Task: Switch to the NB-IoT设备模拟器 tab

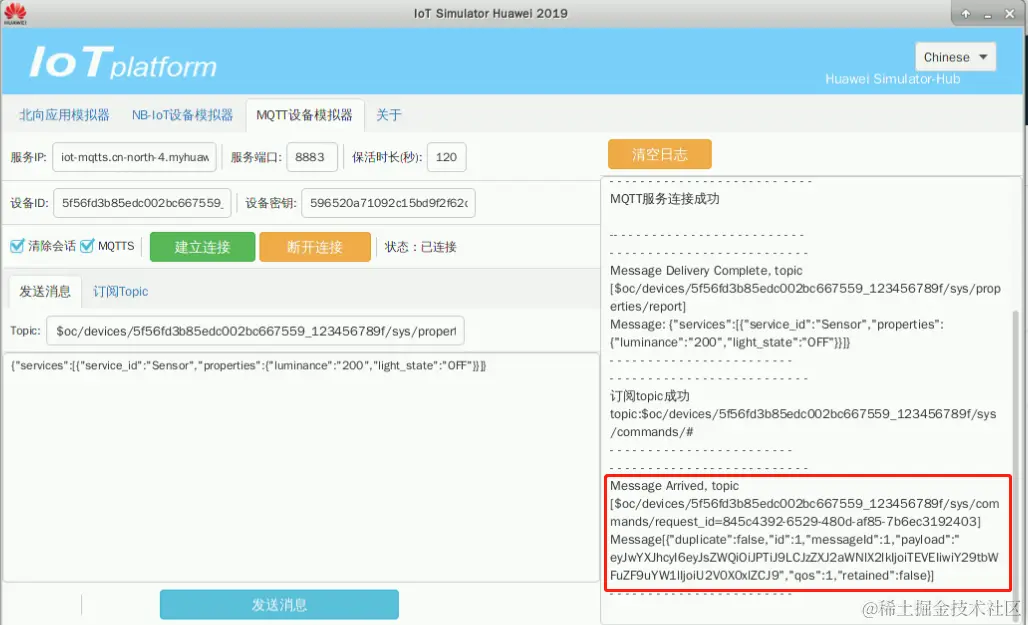Action: (182, 115)
